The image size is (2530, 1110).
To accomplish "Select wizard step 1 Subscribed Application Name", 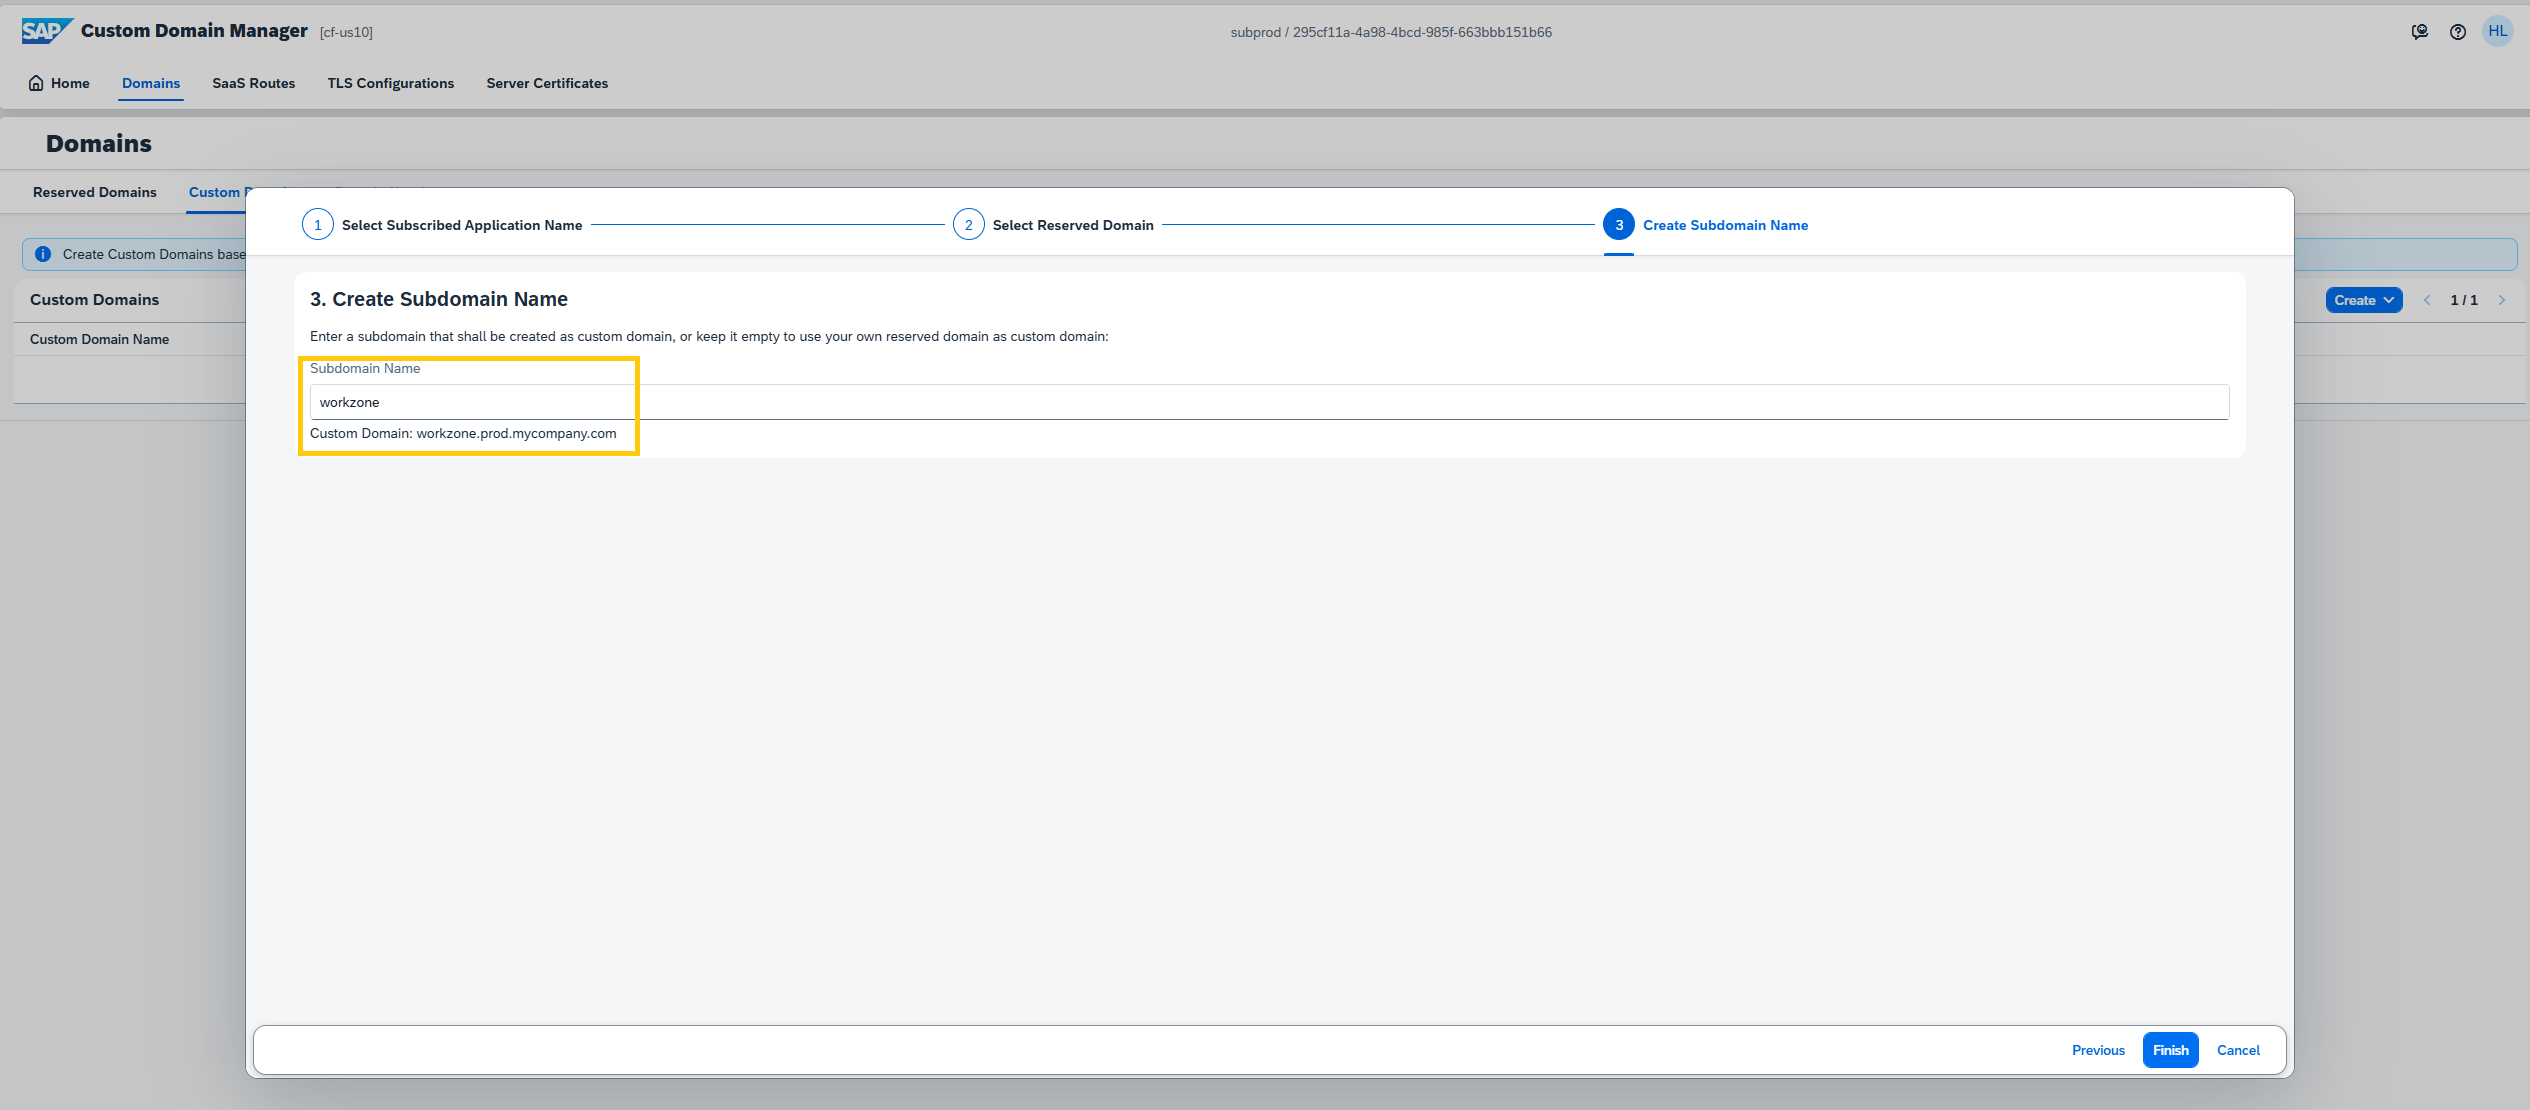I will click(442, 225).
